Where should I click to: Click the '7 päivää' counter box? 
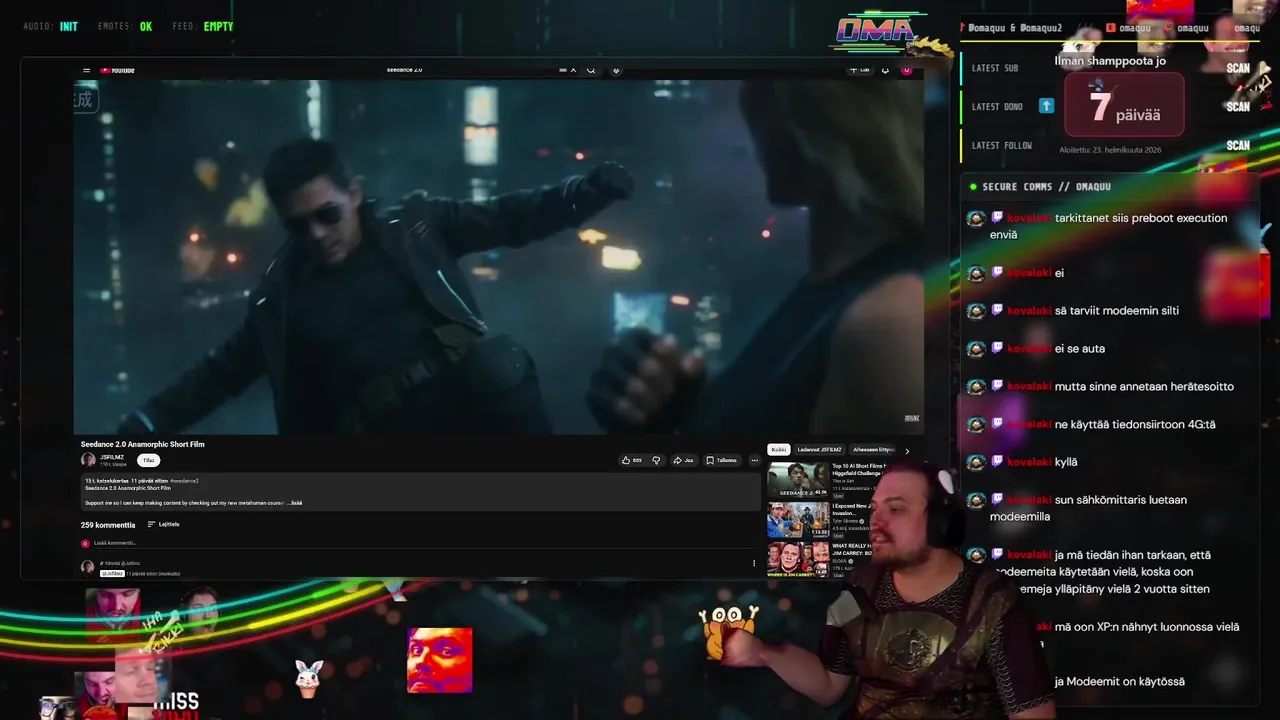(x=1124, y=104)
